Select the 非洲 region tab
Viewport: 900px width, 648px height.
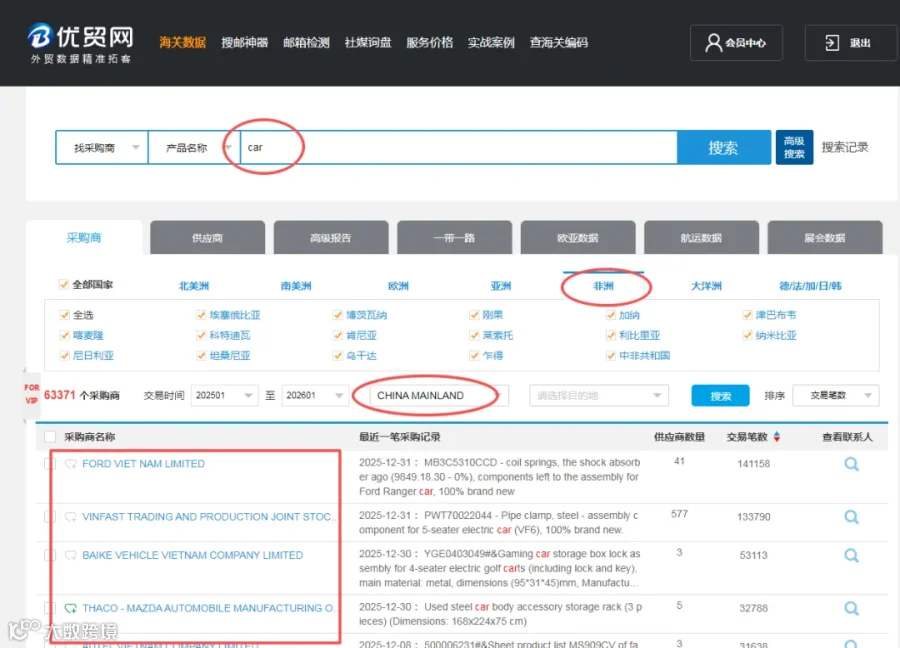tap(603, 286)
